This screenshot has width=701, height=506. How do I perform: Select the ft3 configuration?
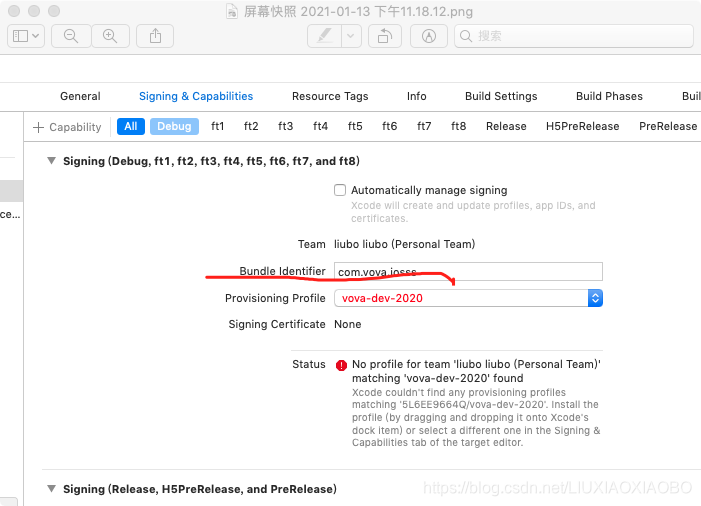tap(286, 126)
